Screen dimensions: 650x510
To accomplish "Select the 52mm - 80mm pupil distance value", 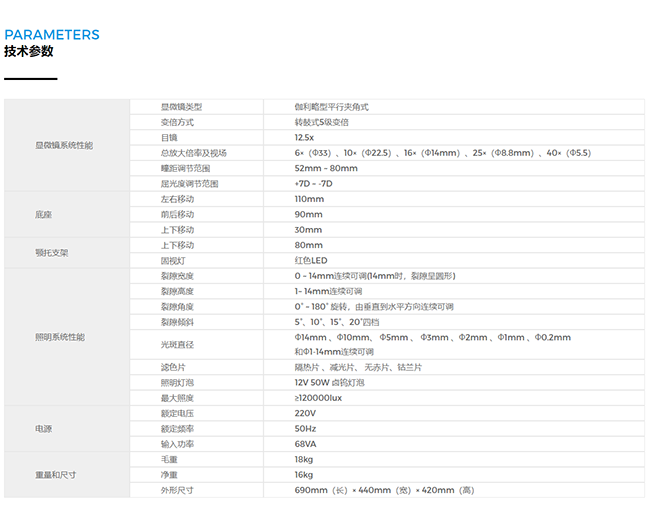I will click(x=326, y=168).
